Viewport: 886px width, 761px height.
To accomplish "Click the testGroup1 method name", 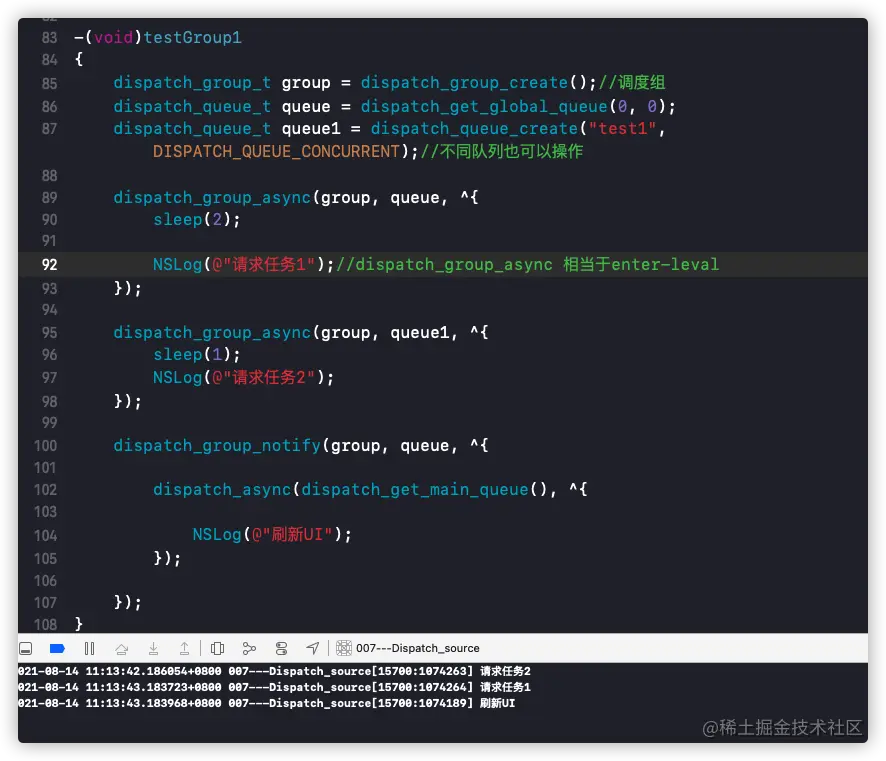I will click(192, 37).
